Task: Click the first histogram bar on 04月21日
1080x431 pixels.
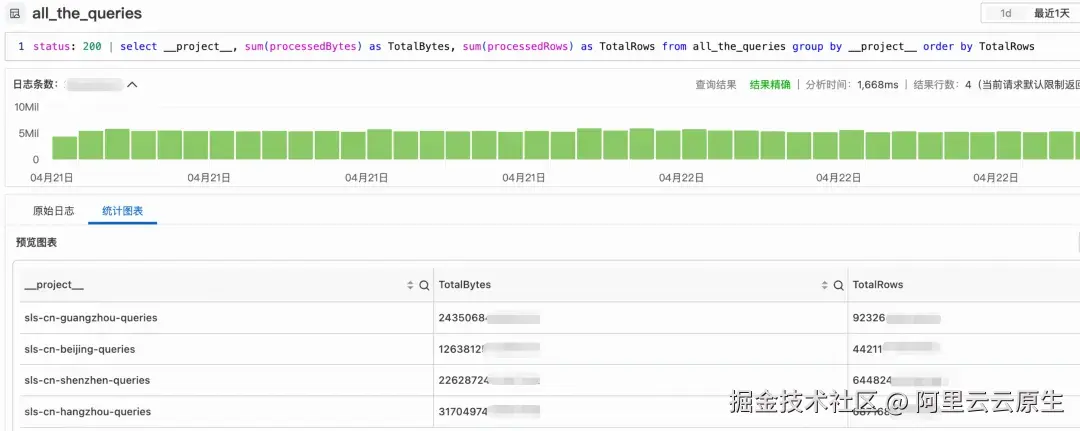Action: point(65,147)
